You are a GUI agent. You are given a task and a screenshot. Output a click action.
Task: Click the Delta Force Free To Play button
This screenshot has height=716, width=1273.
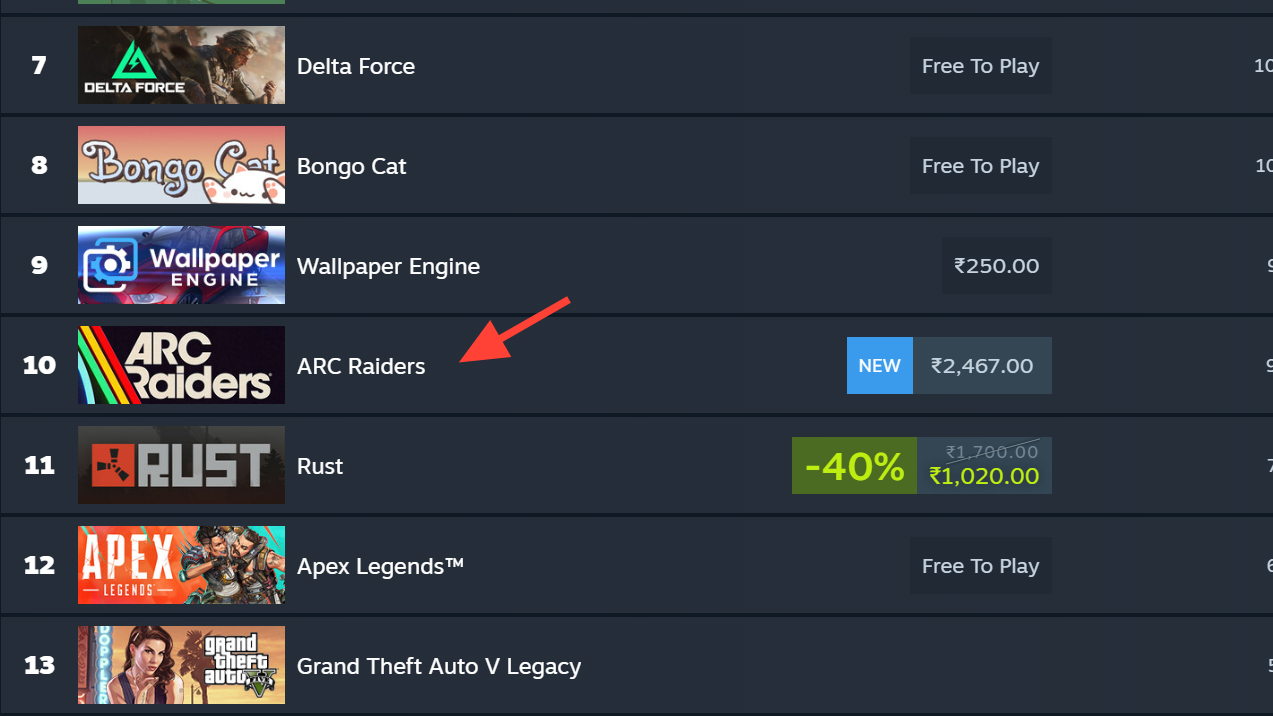(x=980, y=66)
